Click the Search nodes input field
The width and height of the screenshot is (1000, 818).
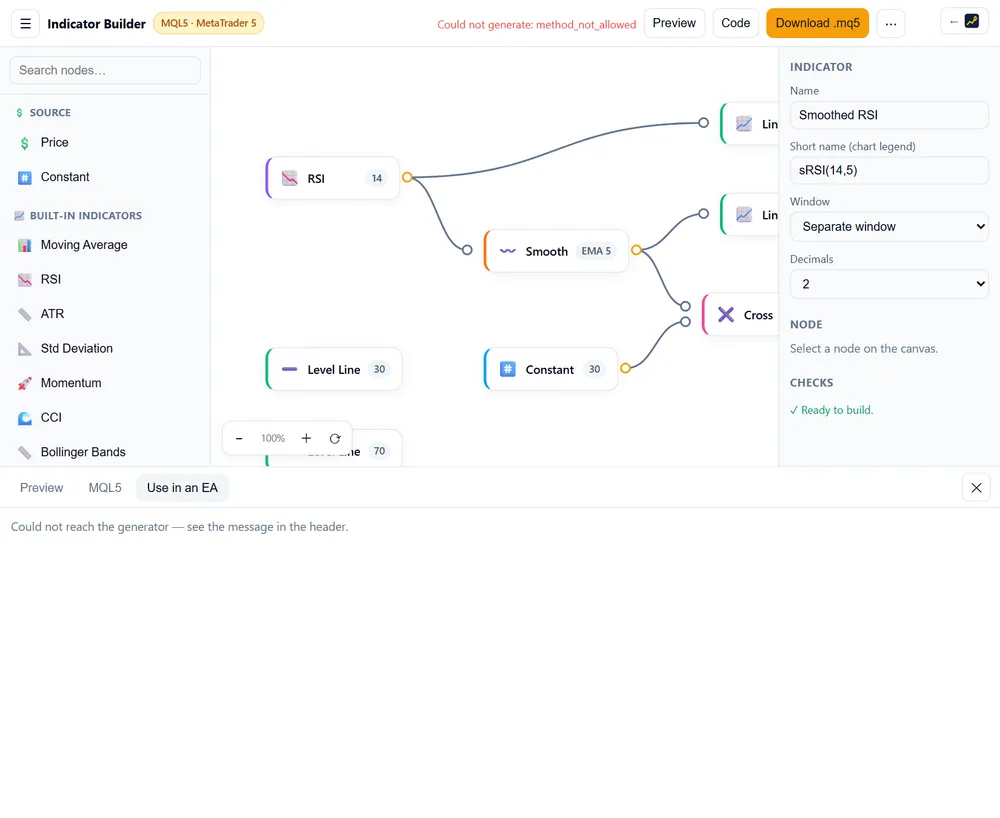(x=105, y=70)
